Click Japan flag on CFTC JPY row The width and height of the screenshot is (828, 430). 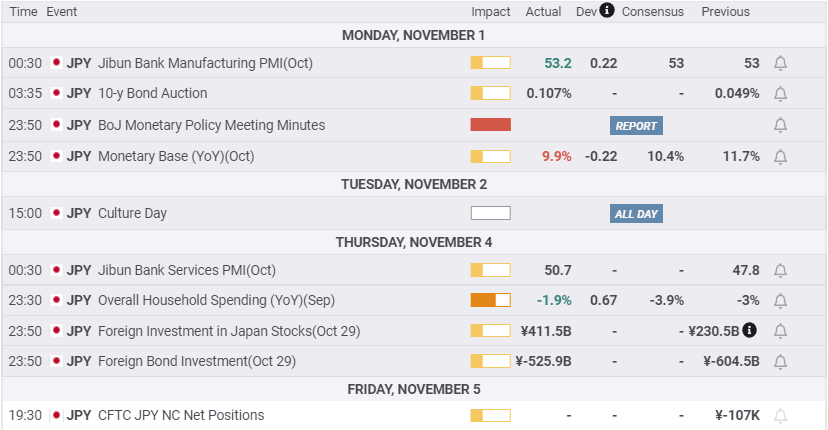point(56,415)
